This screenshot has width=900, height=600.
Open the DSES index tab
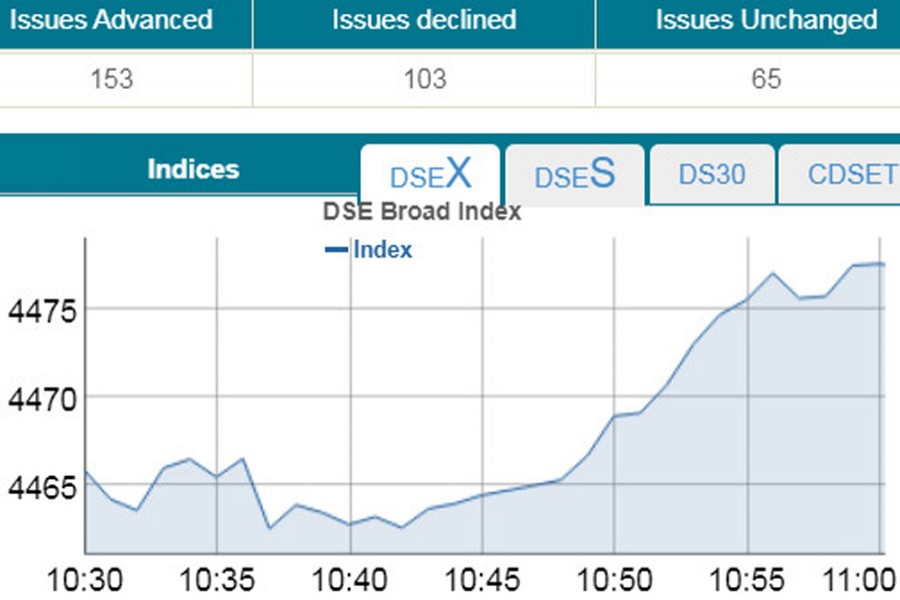(x=574, y=174)
